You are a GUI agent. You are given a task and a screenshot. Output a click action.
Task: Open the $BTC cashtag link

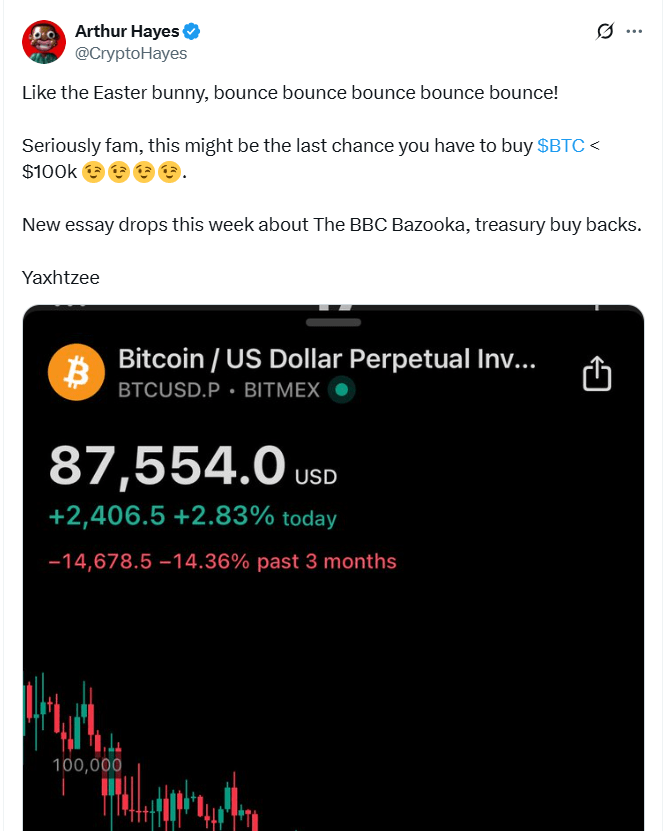tap(558, 145)
